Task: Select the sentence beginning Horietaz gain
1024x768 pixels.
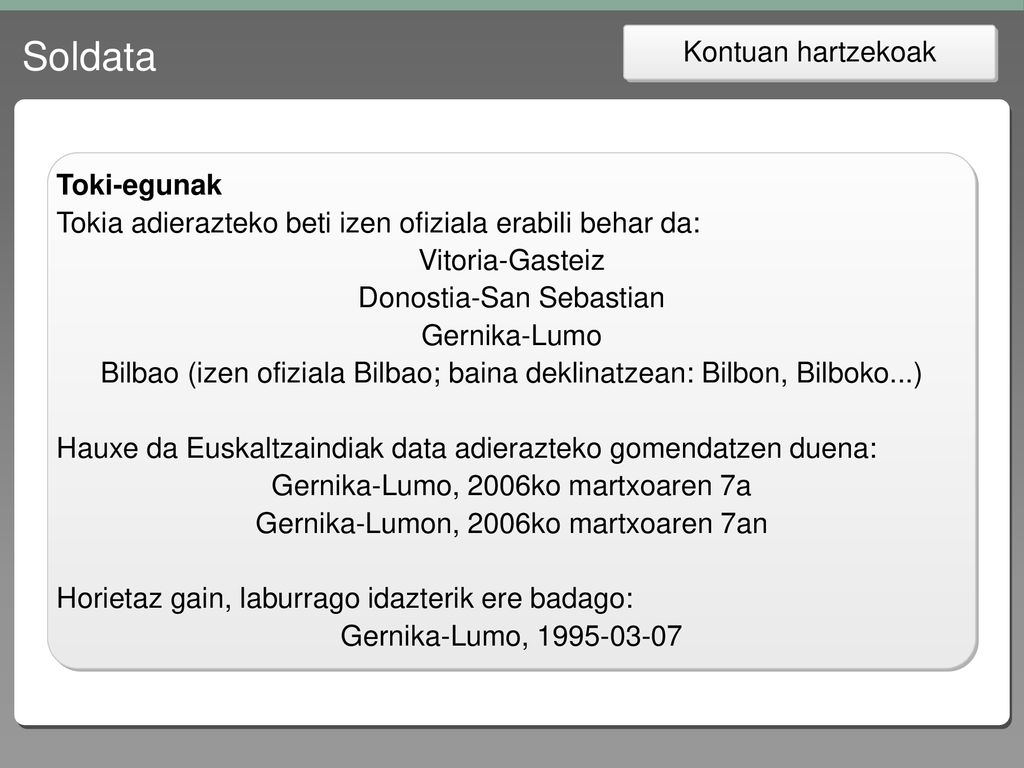Action: 345,599
